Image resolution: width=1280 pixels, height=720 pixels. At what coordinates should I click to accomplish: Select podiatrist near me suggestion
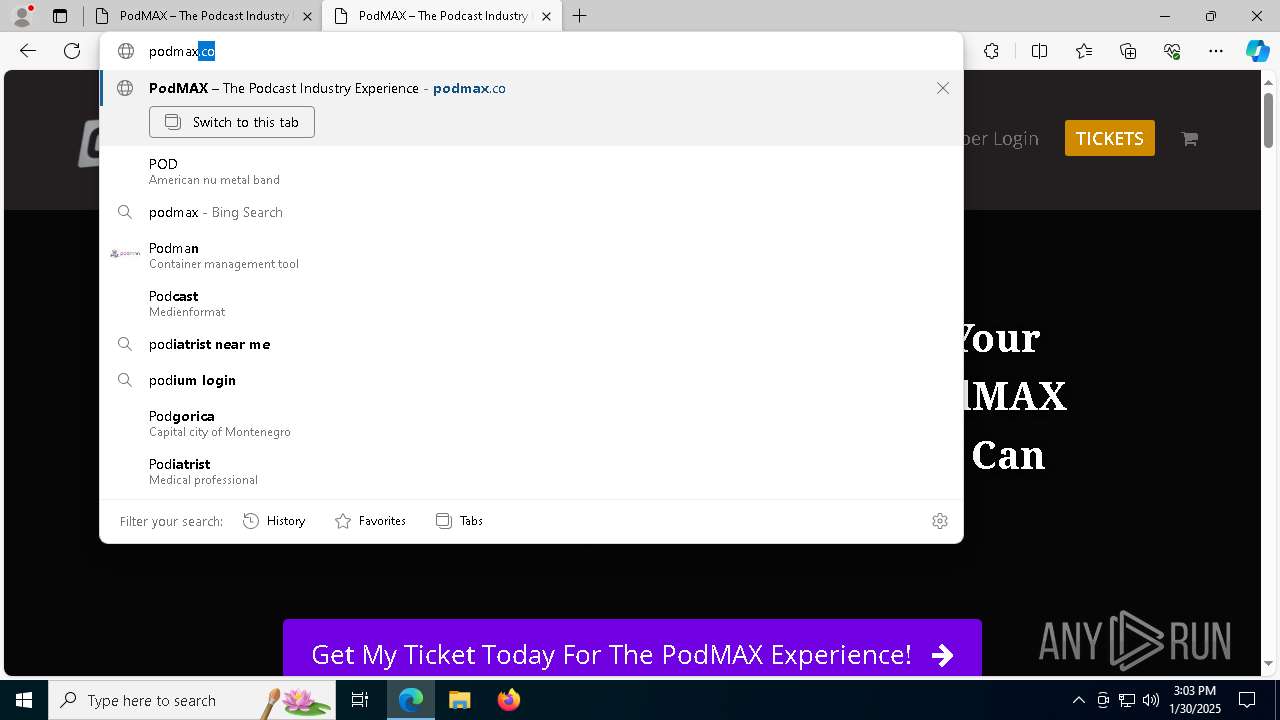[x=531, y=344]
